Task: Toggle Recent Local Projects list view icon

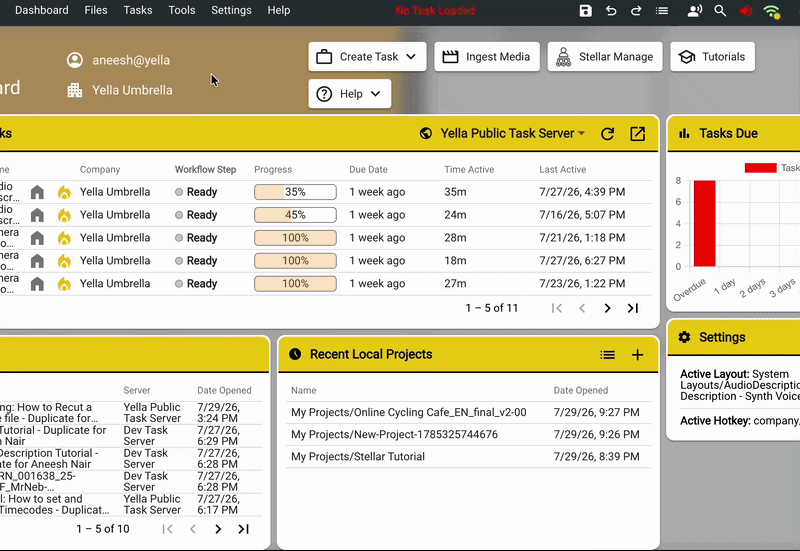Action: (x=607, y=355)
